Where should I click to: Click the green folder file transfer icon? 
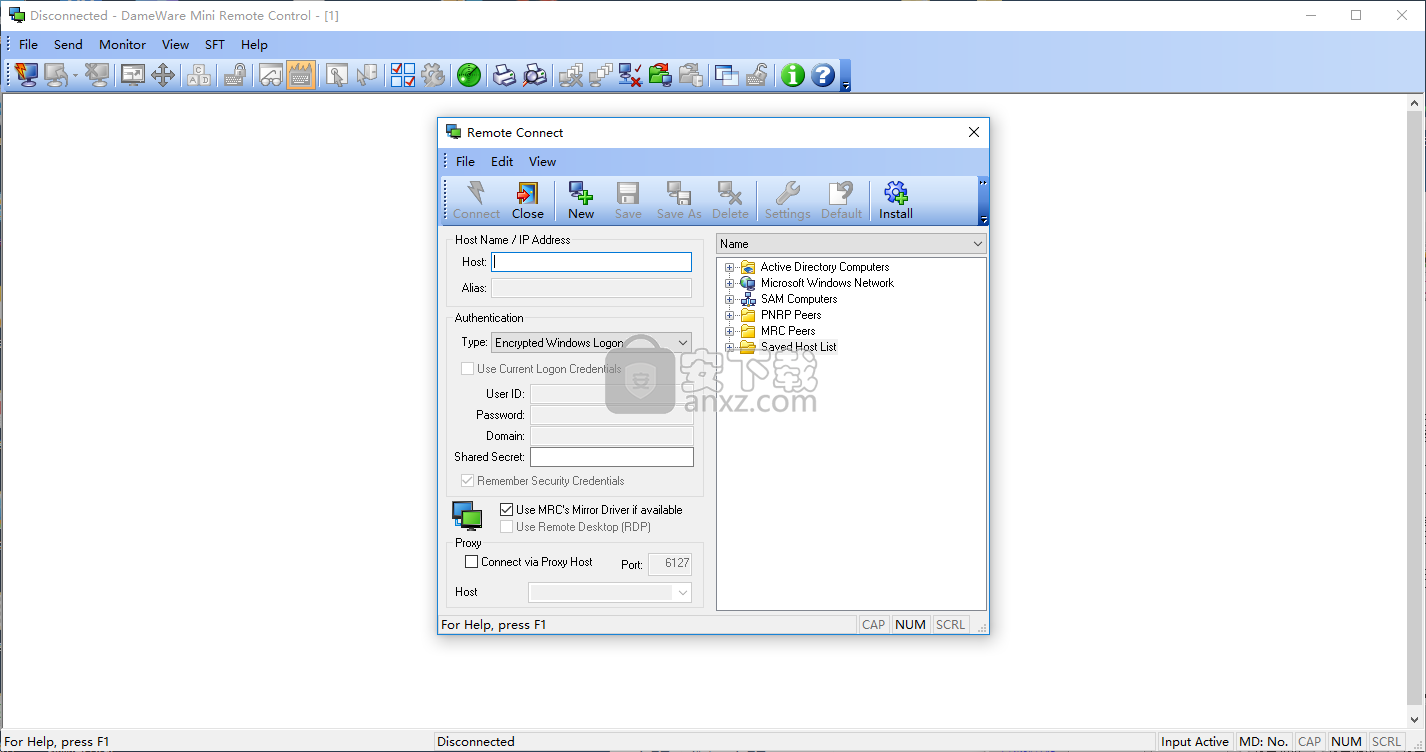[x=660, y=75]
